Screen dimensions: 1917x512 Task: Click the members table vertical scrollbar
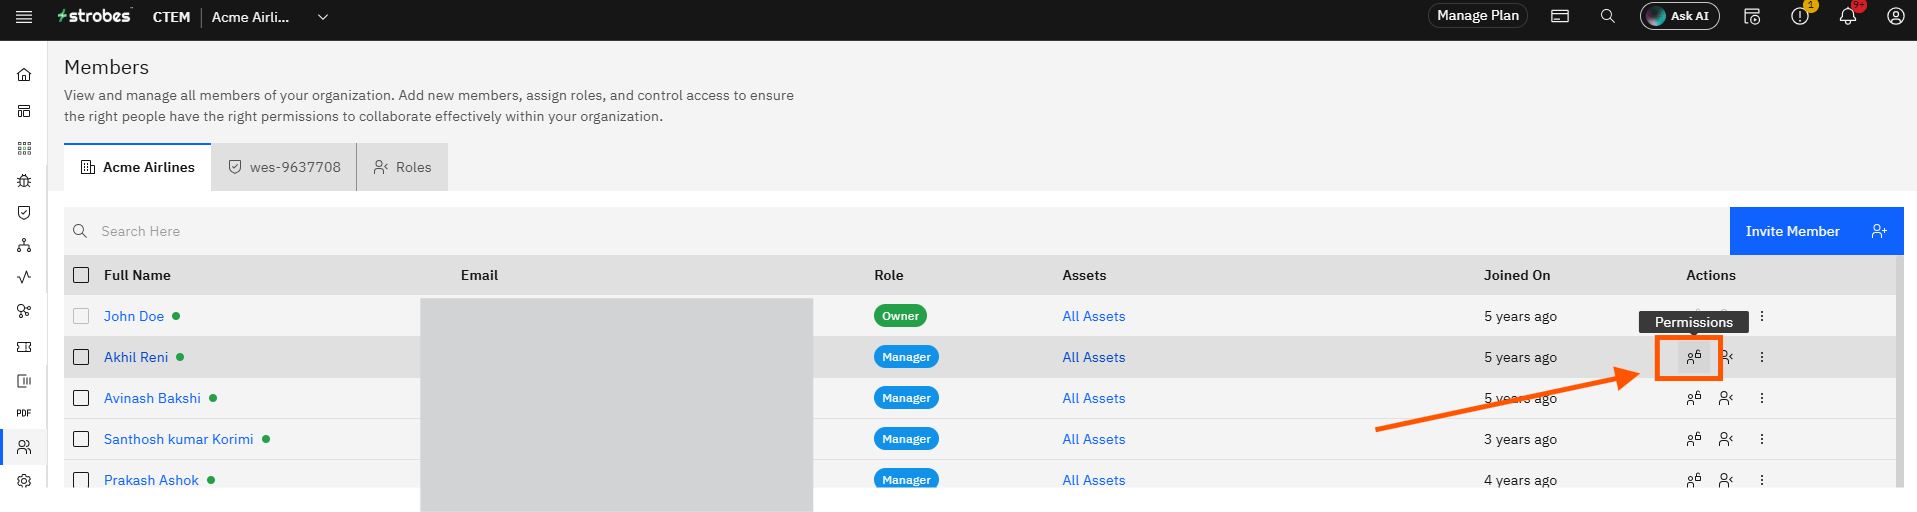(x=1899, y=371)
